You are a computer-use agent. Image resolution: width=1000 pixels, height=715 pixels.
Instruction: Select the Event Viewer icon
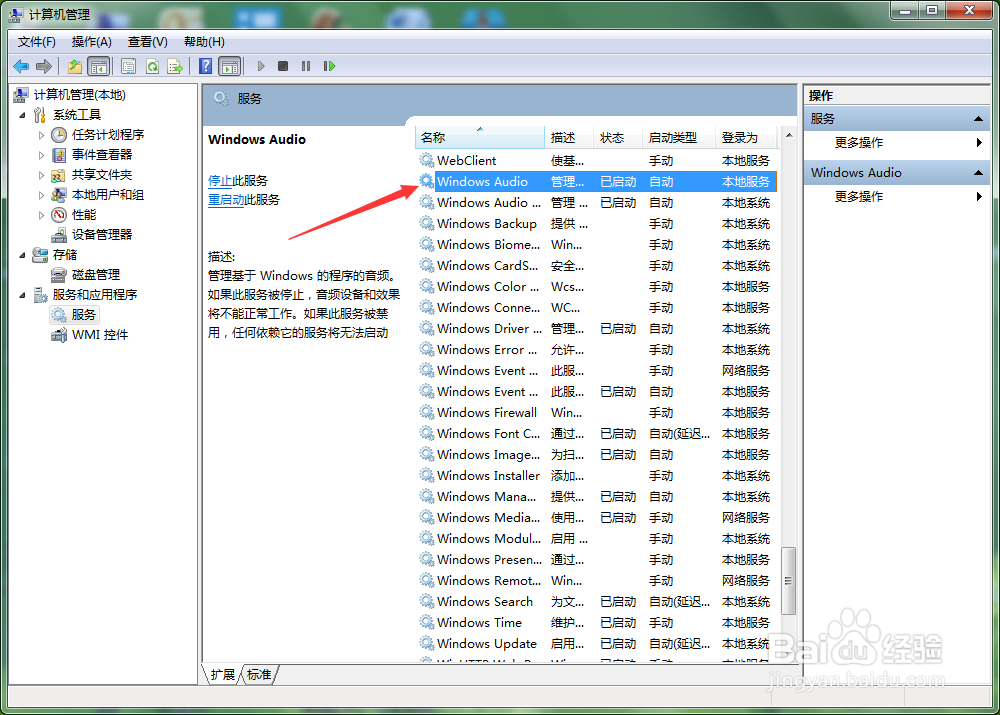pos(59,154)
